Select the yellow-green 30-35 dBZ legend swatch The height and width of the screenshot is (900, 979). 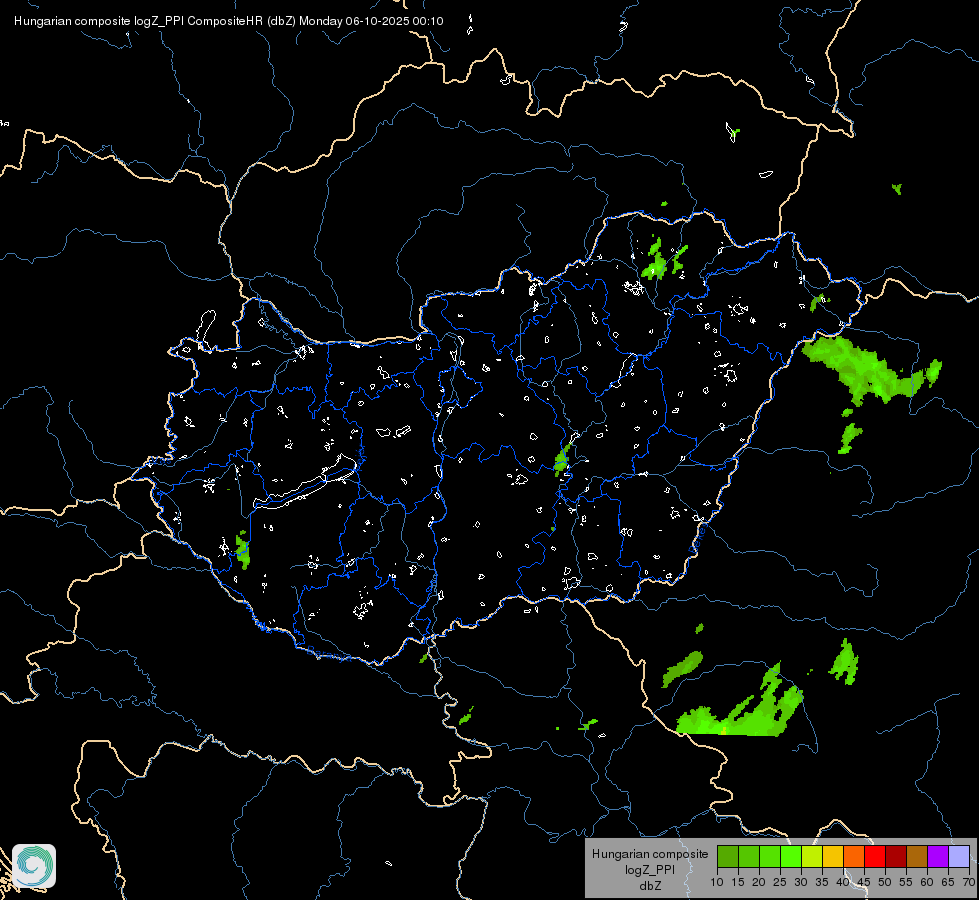pos(812,856)
